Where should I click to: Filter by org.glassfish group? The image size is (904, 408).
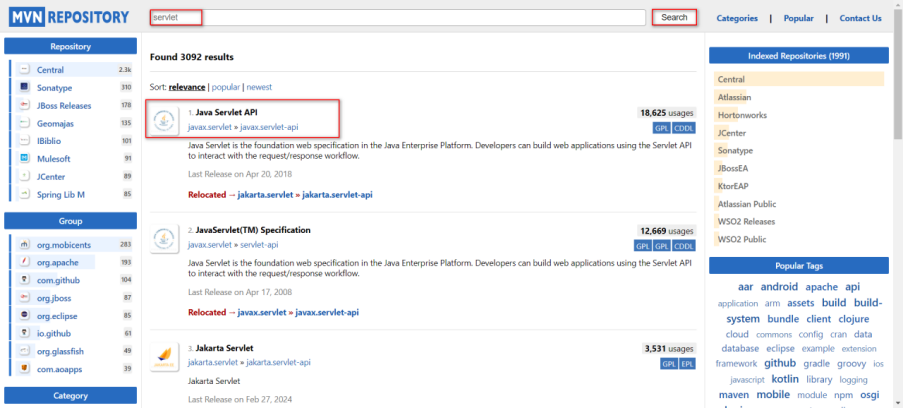coord(60,351)
